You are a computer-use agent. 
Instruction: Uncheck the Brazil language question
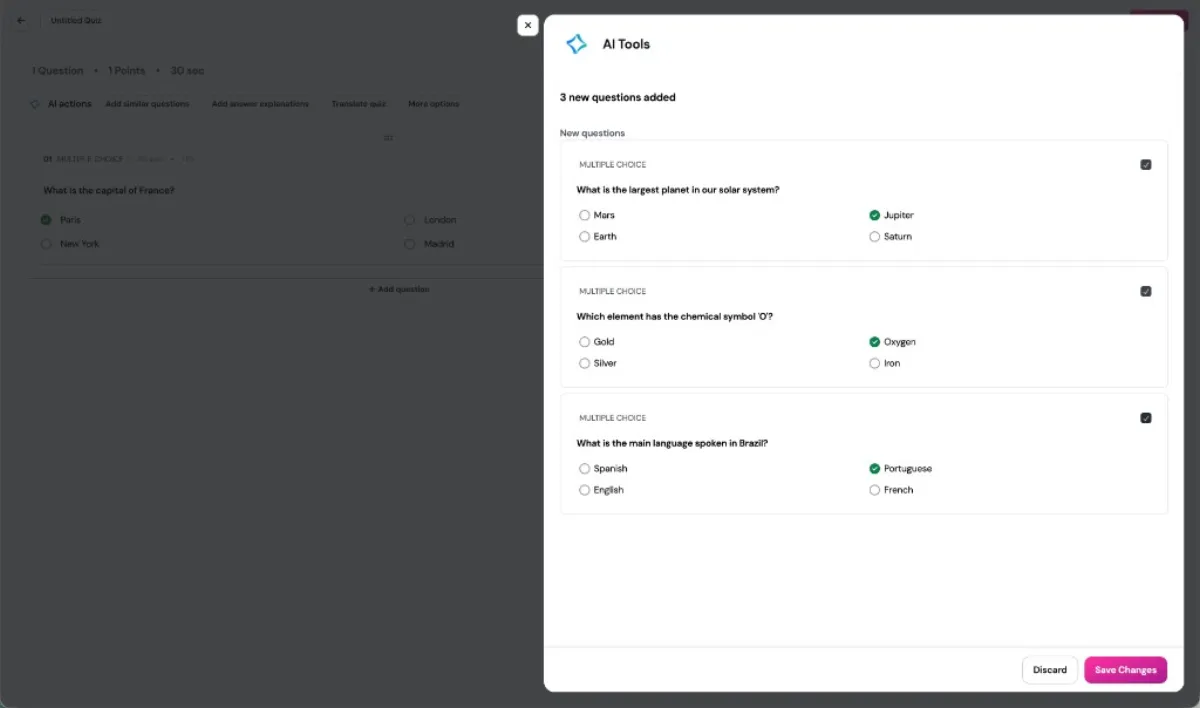coord(1146,418)
